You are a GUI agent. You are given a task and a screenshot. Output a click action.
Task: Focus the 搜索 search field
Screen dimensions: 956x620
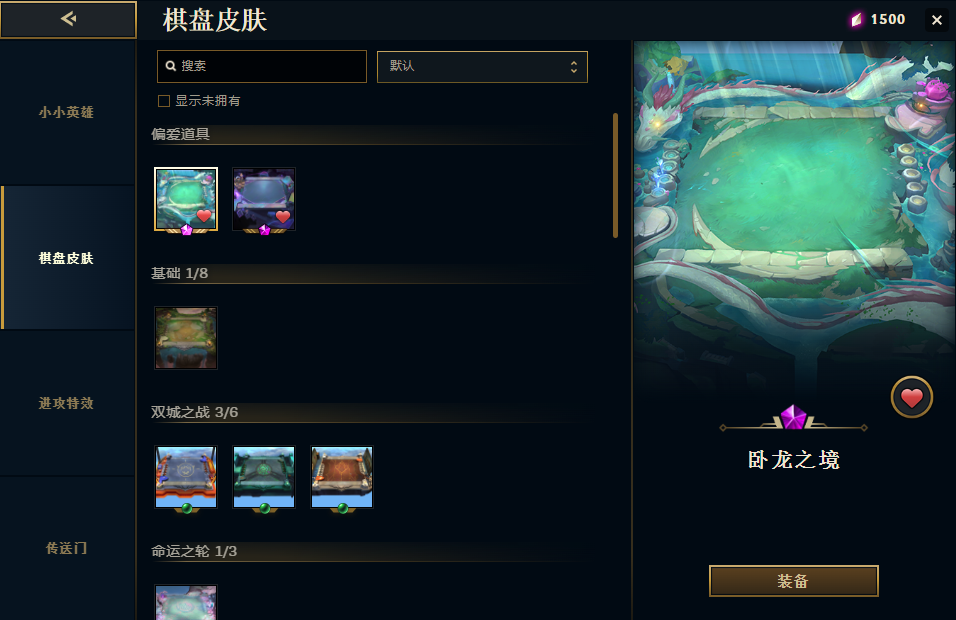262,66
